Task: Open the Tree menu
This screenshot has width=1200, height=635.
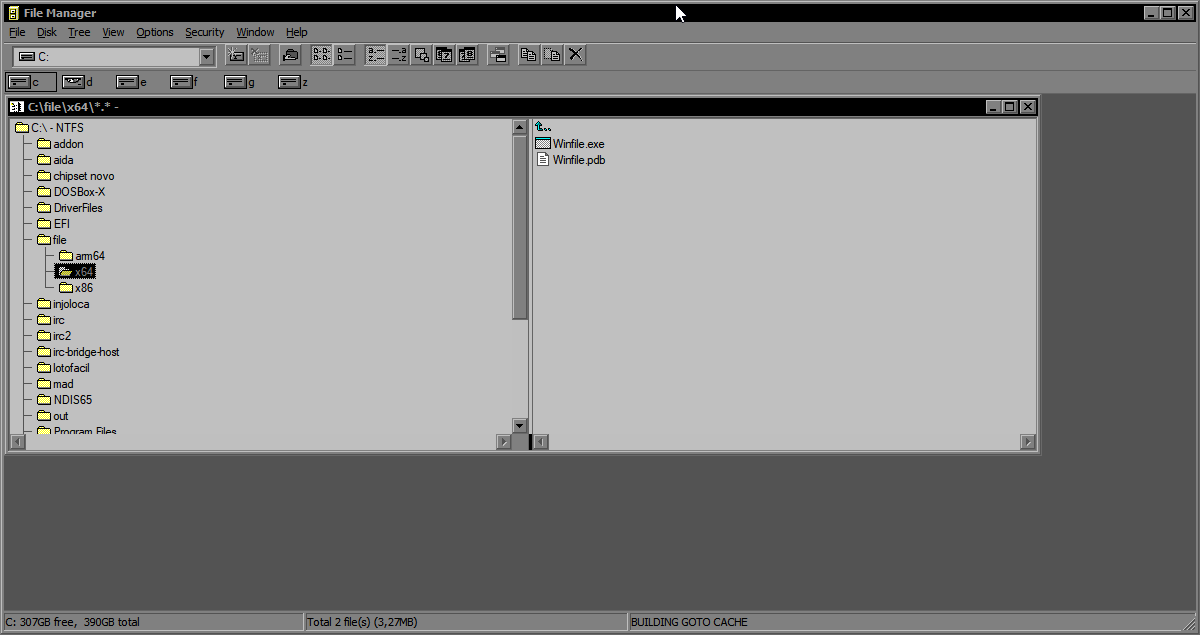Action: pos(79,32)
